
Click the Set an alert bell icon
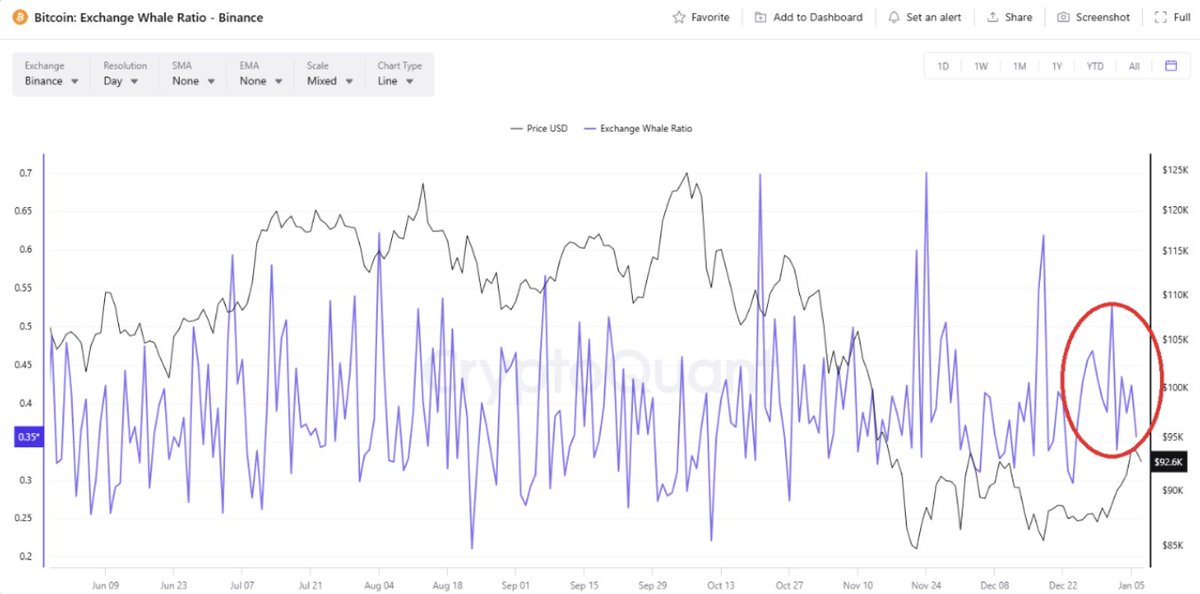[x=894, y=17]
